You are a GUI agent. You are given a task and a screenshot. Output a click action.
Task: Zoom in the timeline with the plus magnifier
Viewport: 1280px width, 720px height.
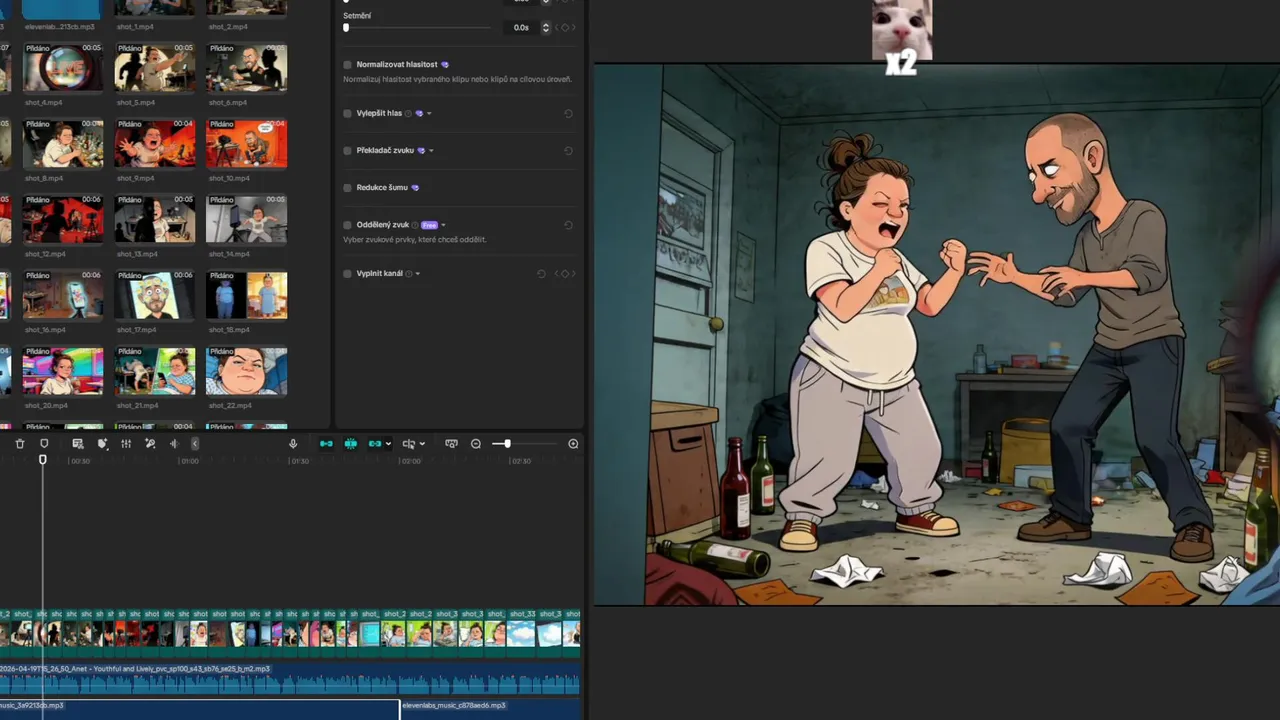coord(573,444)
